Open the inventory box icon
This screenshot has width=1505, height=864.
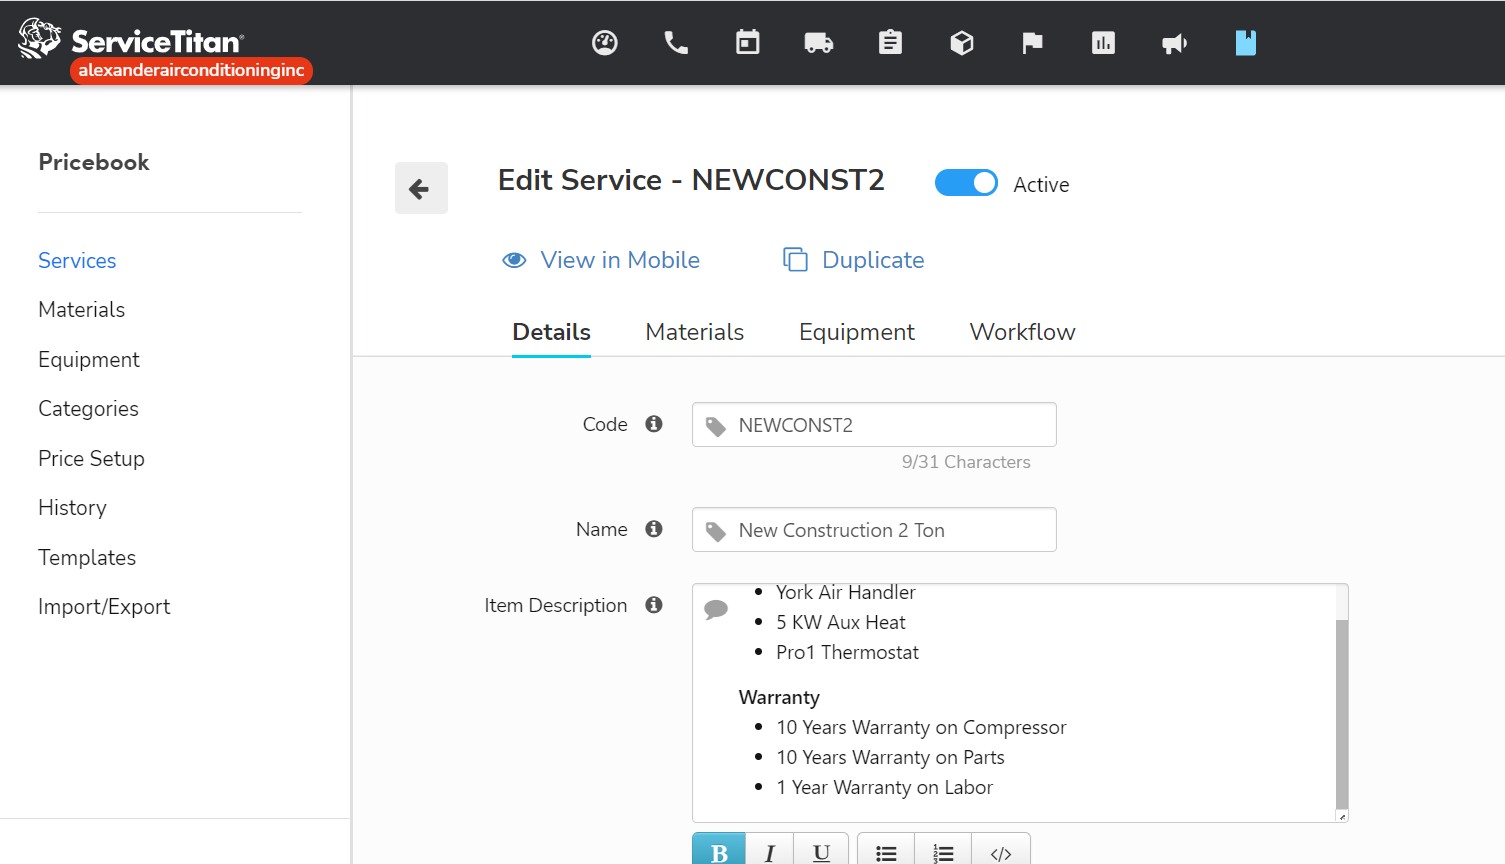[961, 43]
